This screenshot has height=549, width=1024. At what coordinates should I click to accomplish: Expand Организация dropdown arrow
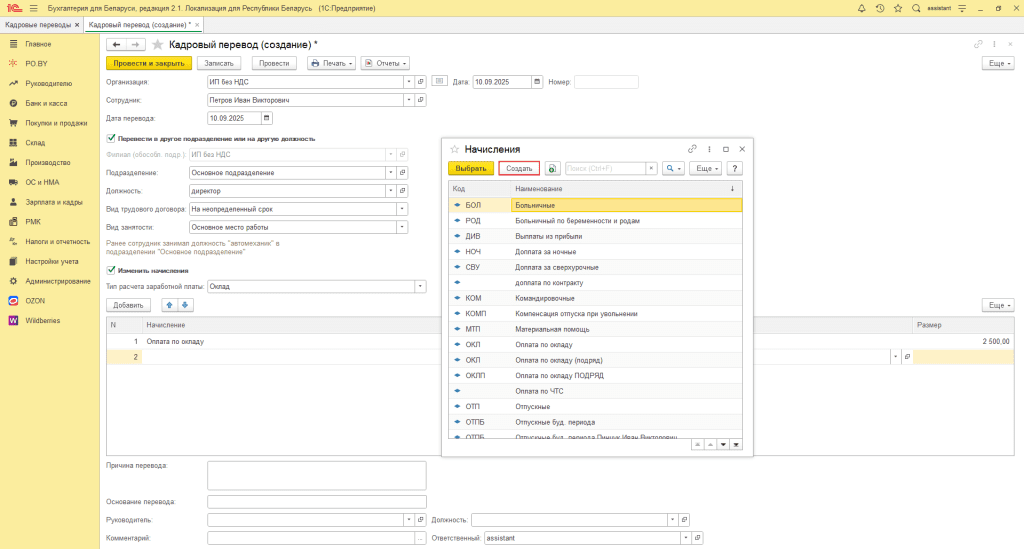point(409,82)
